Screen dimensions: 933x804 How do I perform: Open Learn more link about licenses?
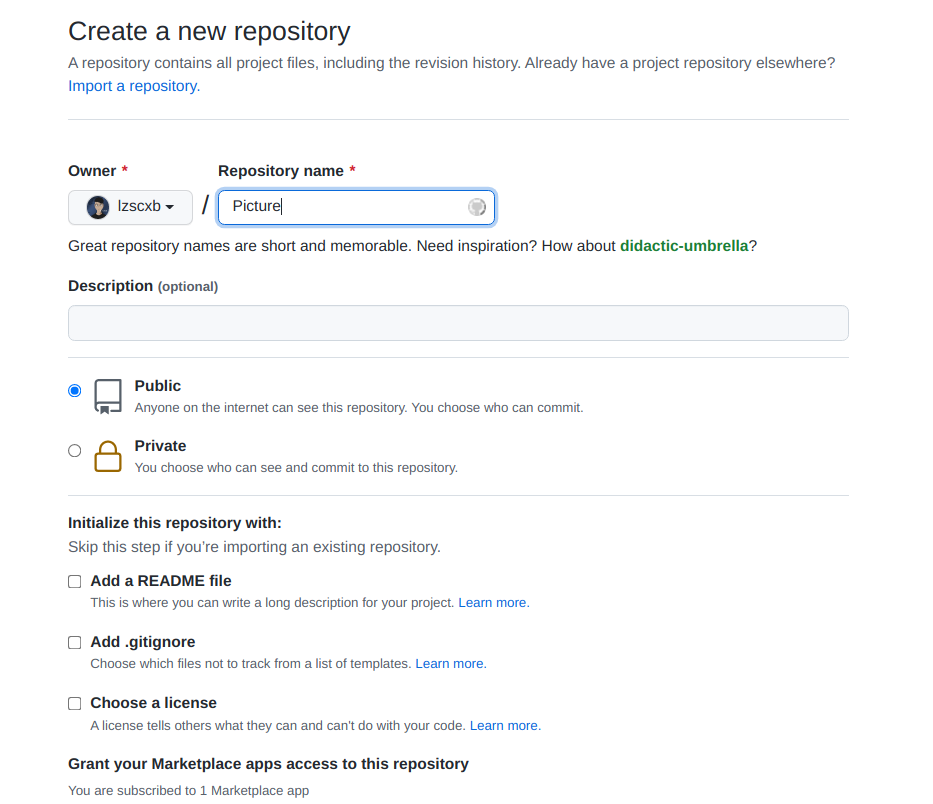[505, 726]
